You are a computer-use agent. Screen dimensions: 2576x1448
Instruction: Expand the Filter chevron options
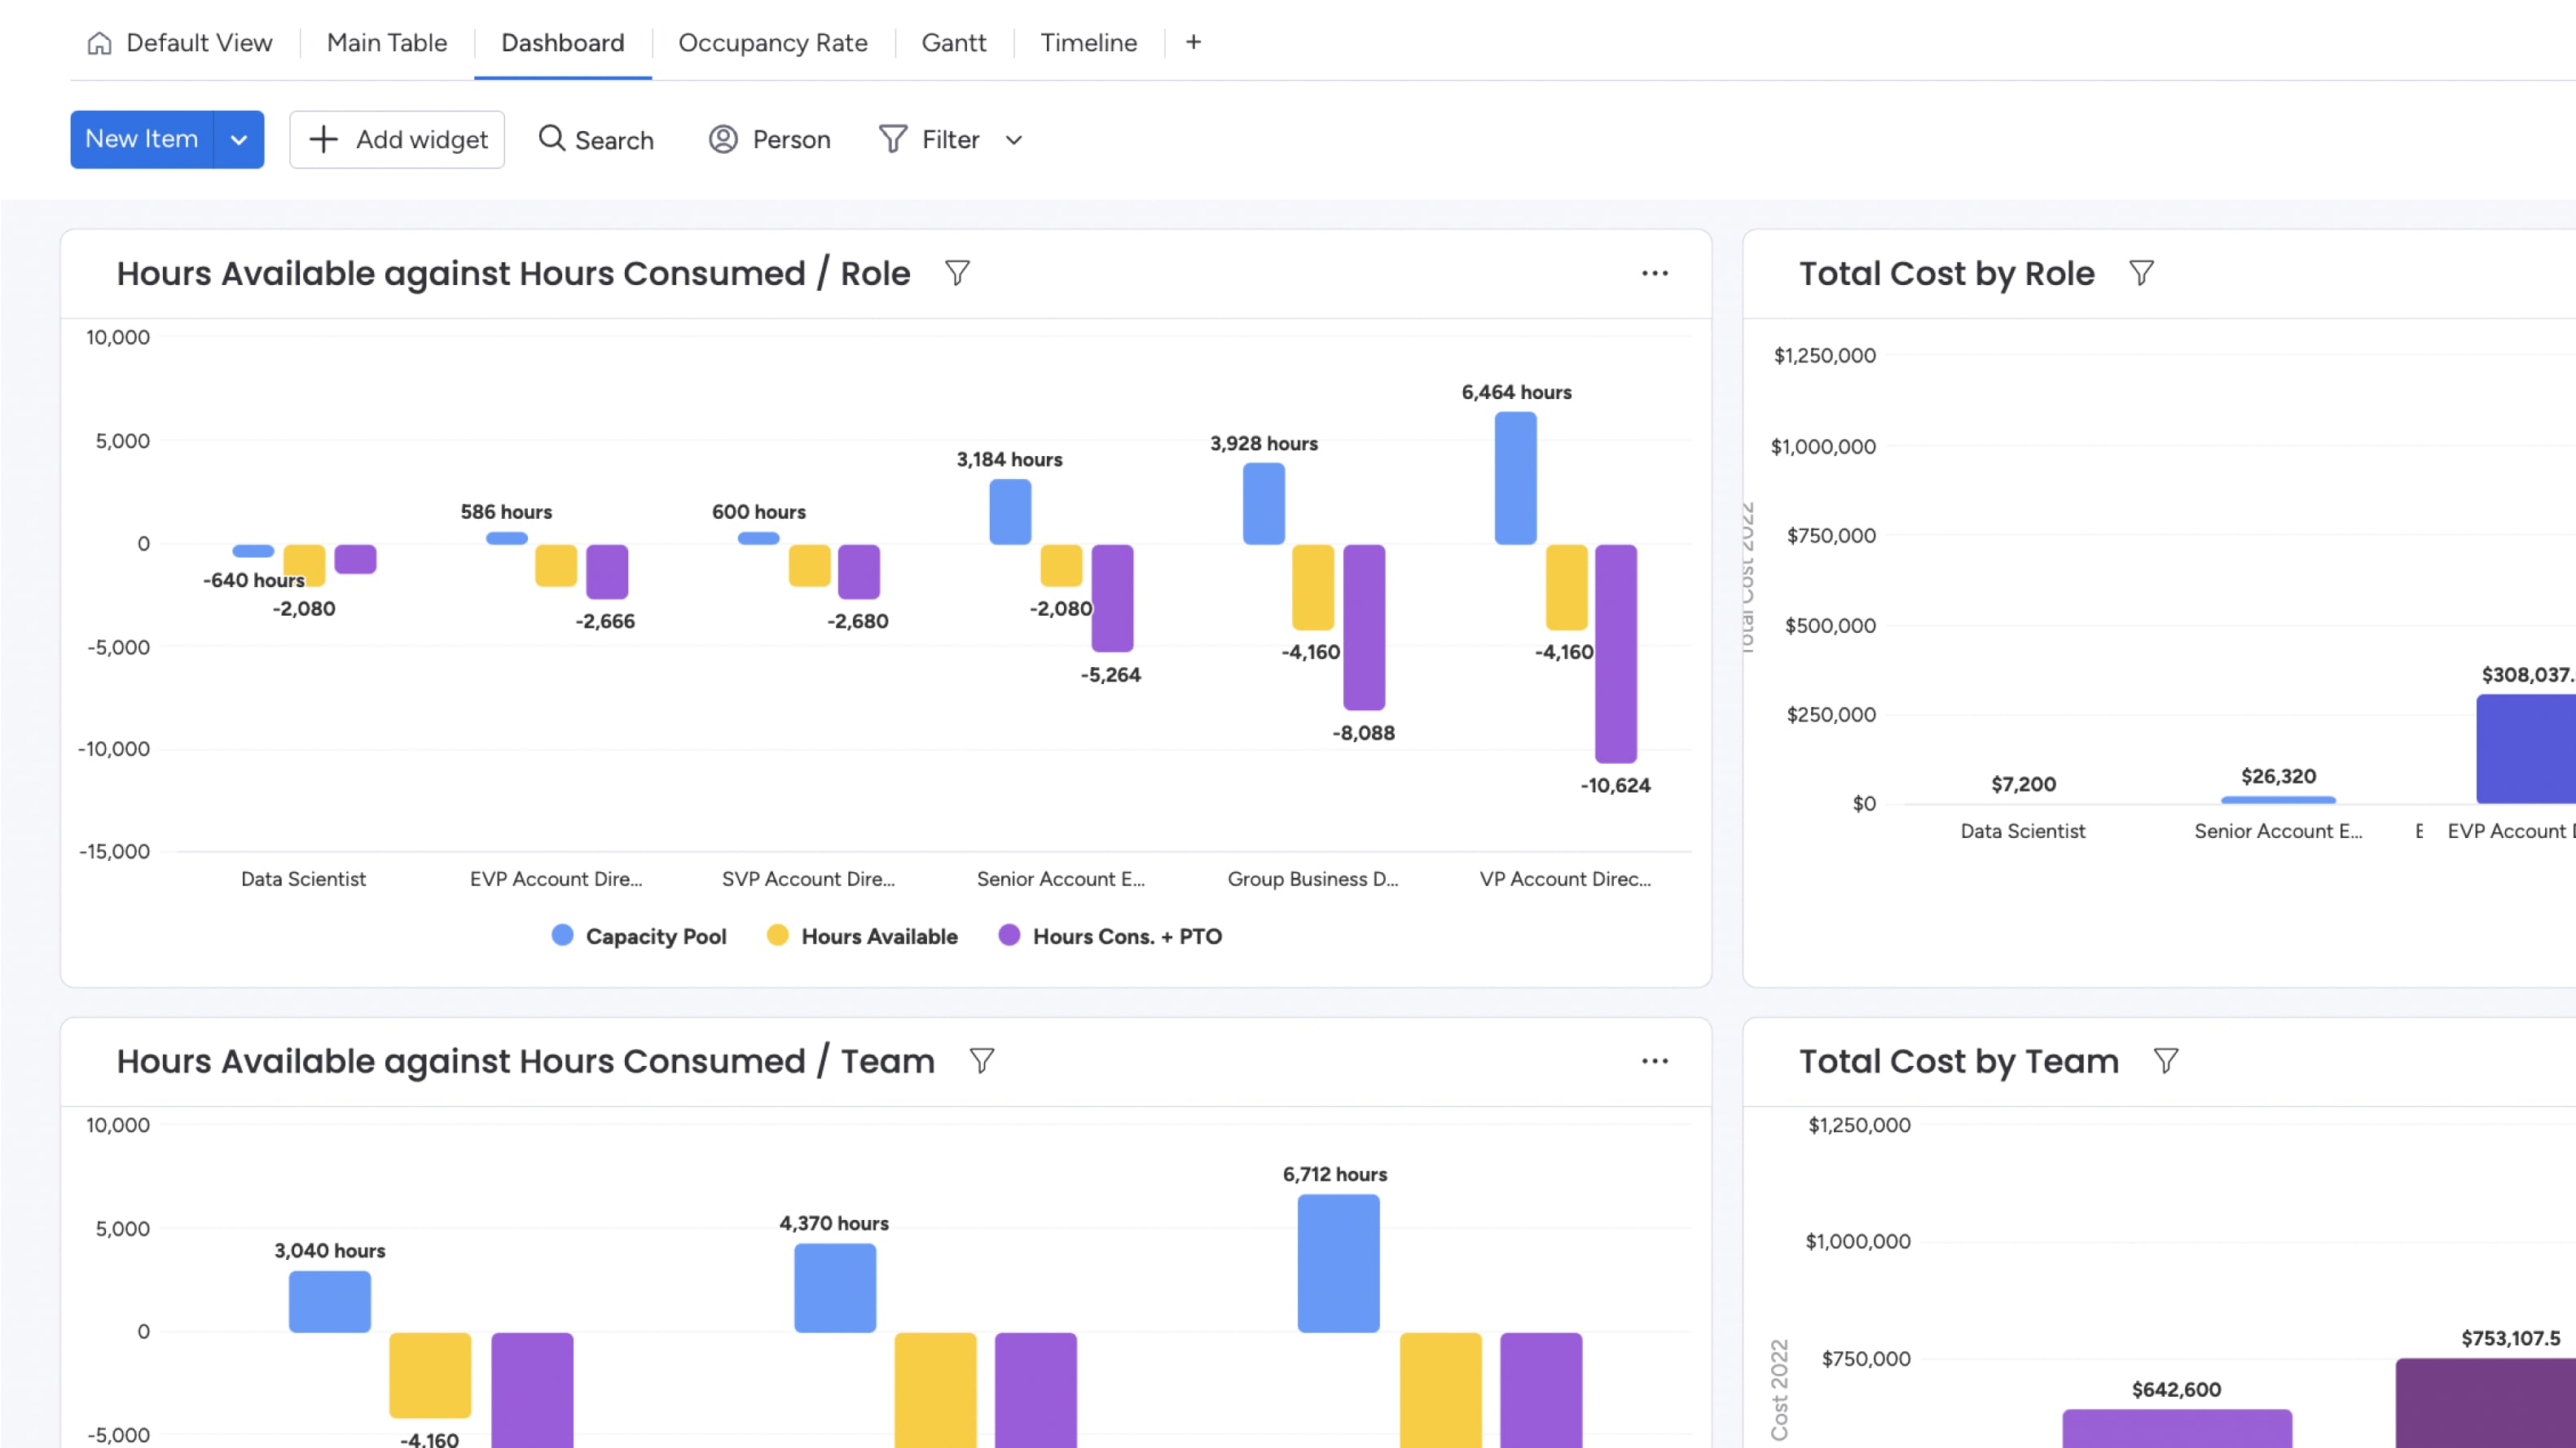1014,140
